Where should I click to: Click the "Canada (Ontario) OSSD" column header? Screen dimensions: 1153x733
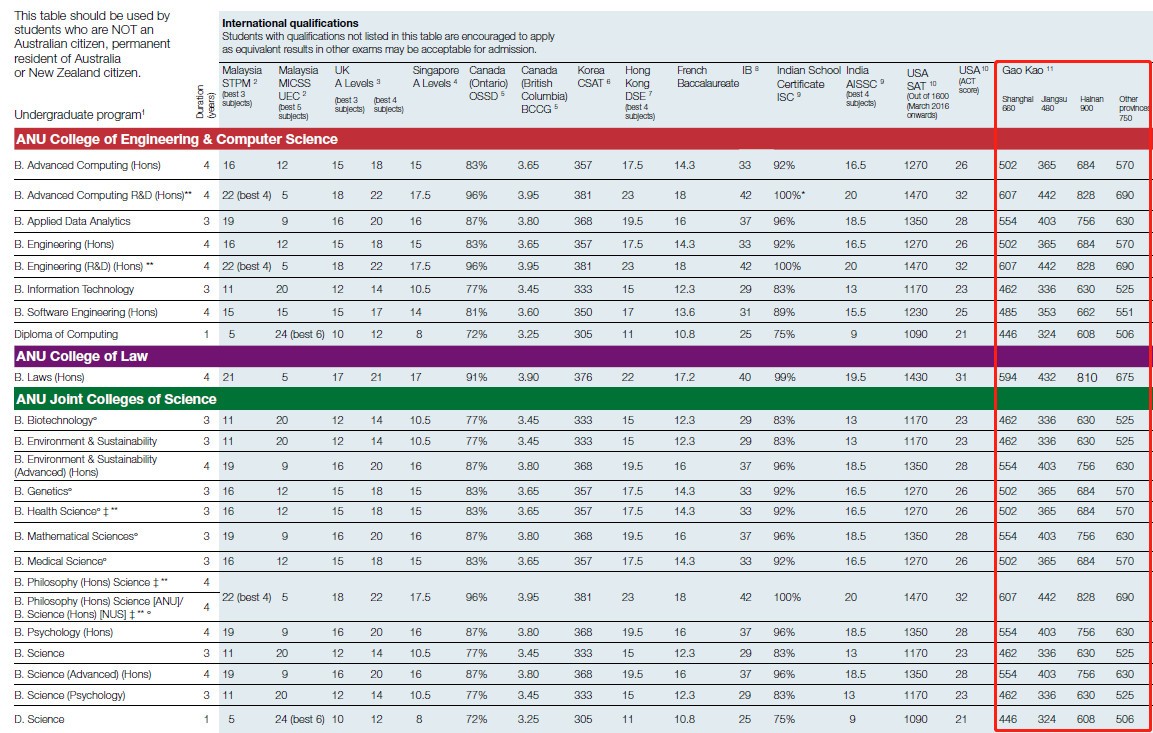[x=488, y=83]
